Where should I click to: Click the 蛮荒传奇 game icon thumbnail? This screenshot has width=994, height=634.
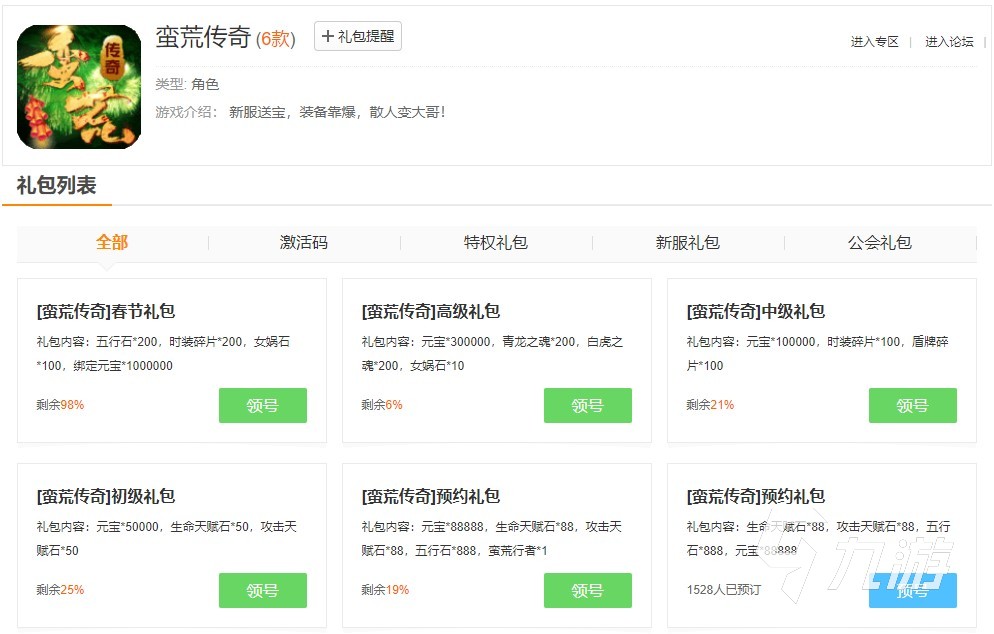pos(79,87)
